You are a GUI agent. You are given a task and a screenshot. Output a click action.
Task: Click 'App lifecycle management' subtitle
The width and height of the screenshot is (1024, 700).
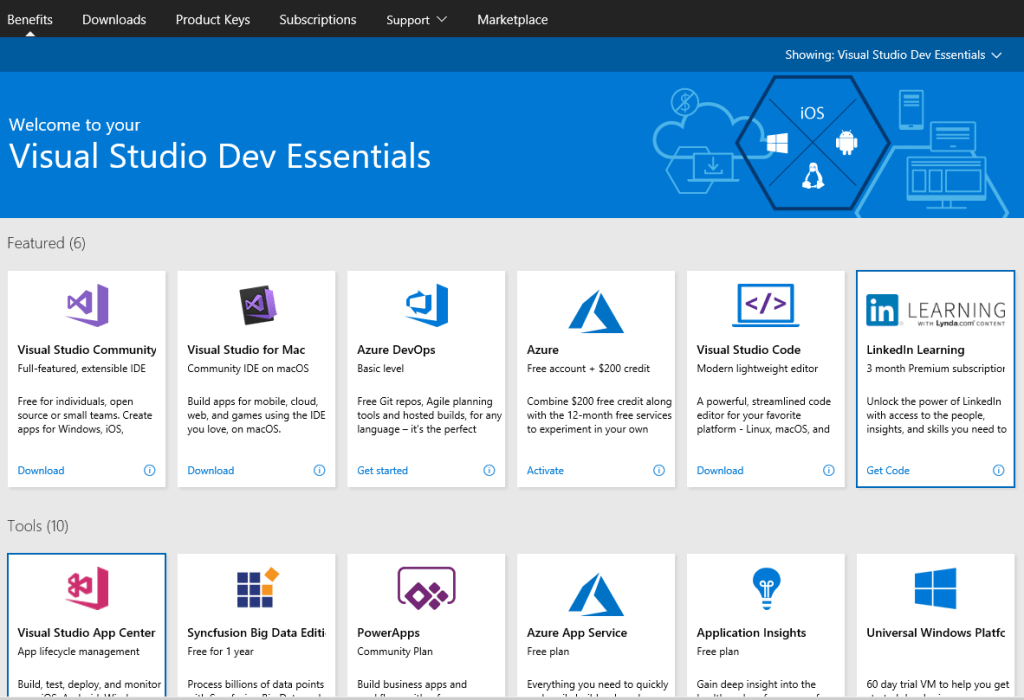click(x=78, y=652)
